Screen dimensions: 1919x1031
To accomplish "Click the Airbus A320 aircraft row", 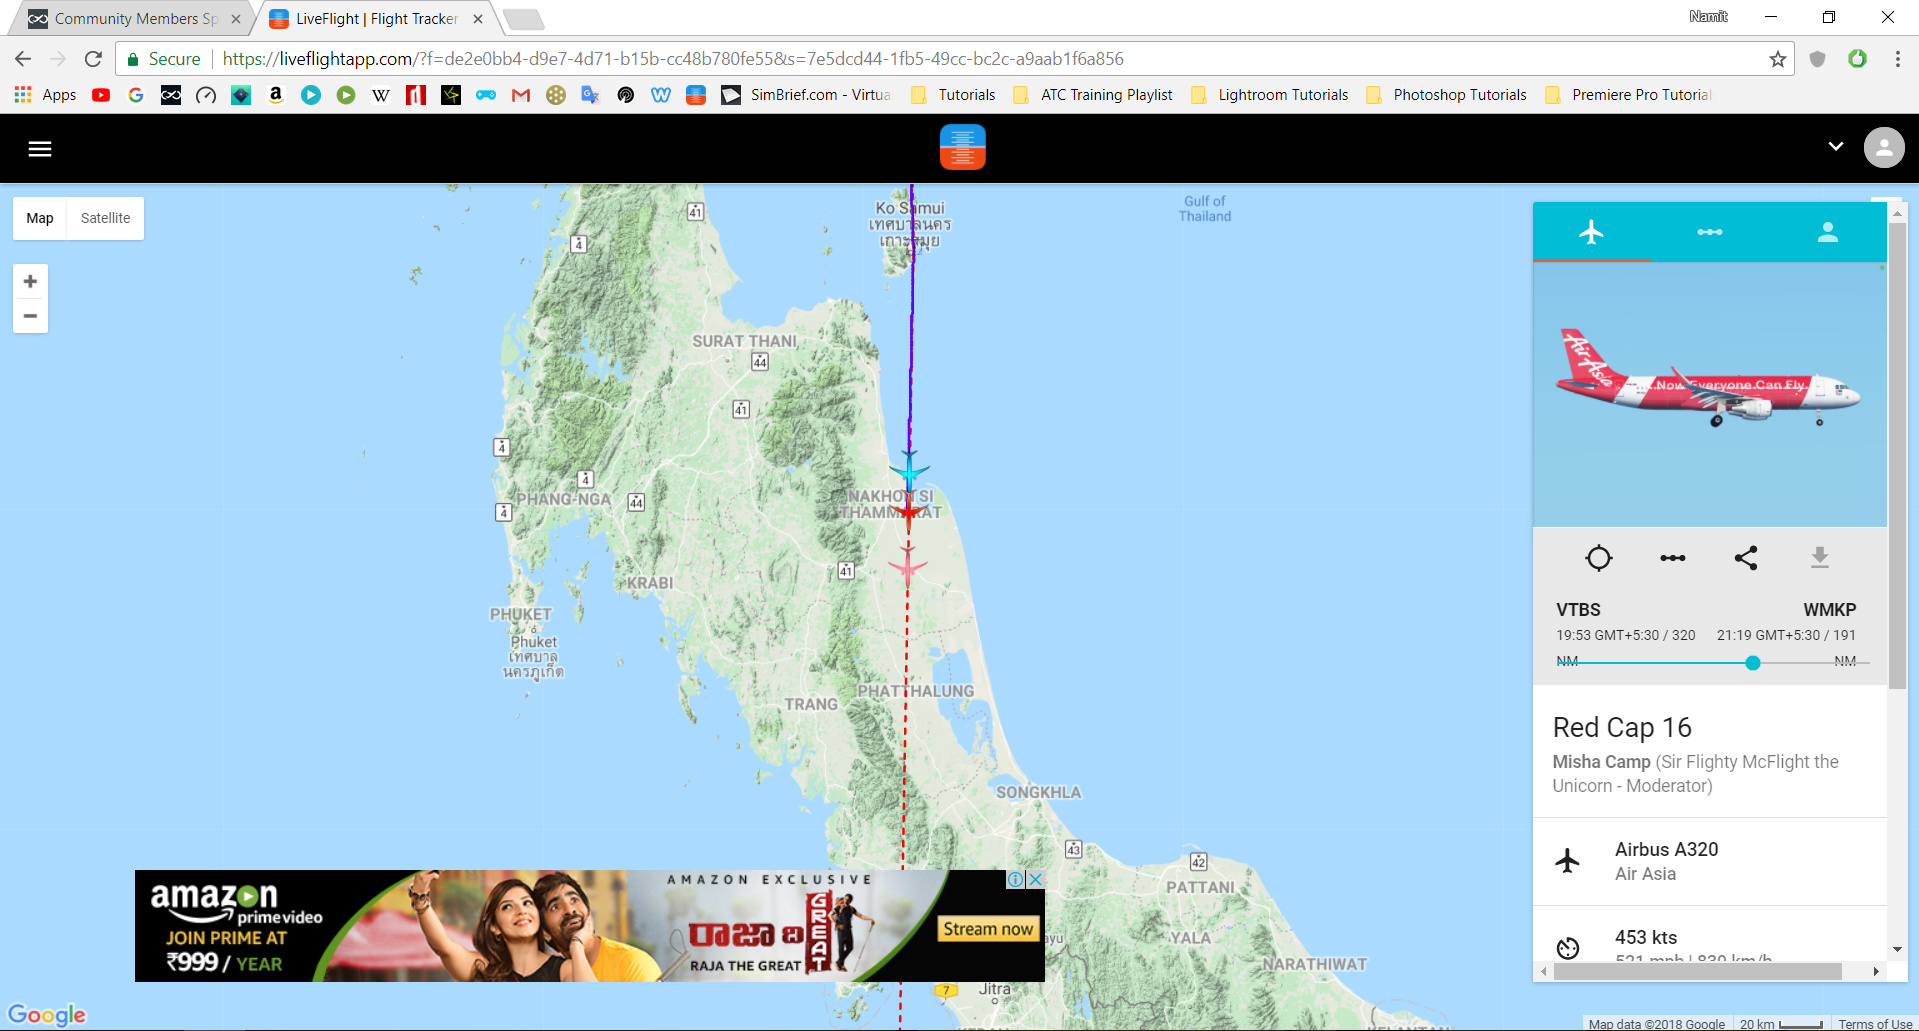I will [1709, 861].
